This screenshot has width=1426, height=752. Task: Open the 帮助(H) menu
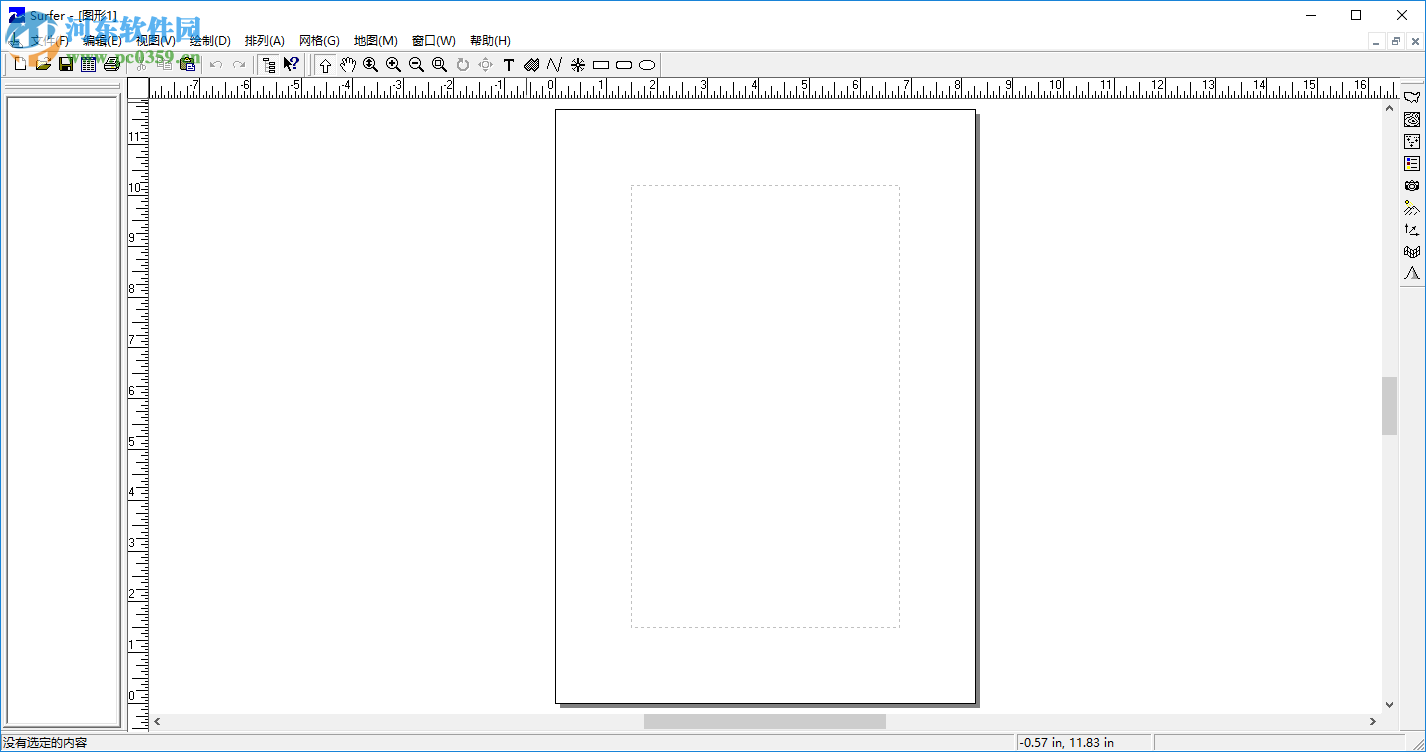(490, 41)
